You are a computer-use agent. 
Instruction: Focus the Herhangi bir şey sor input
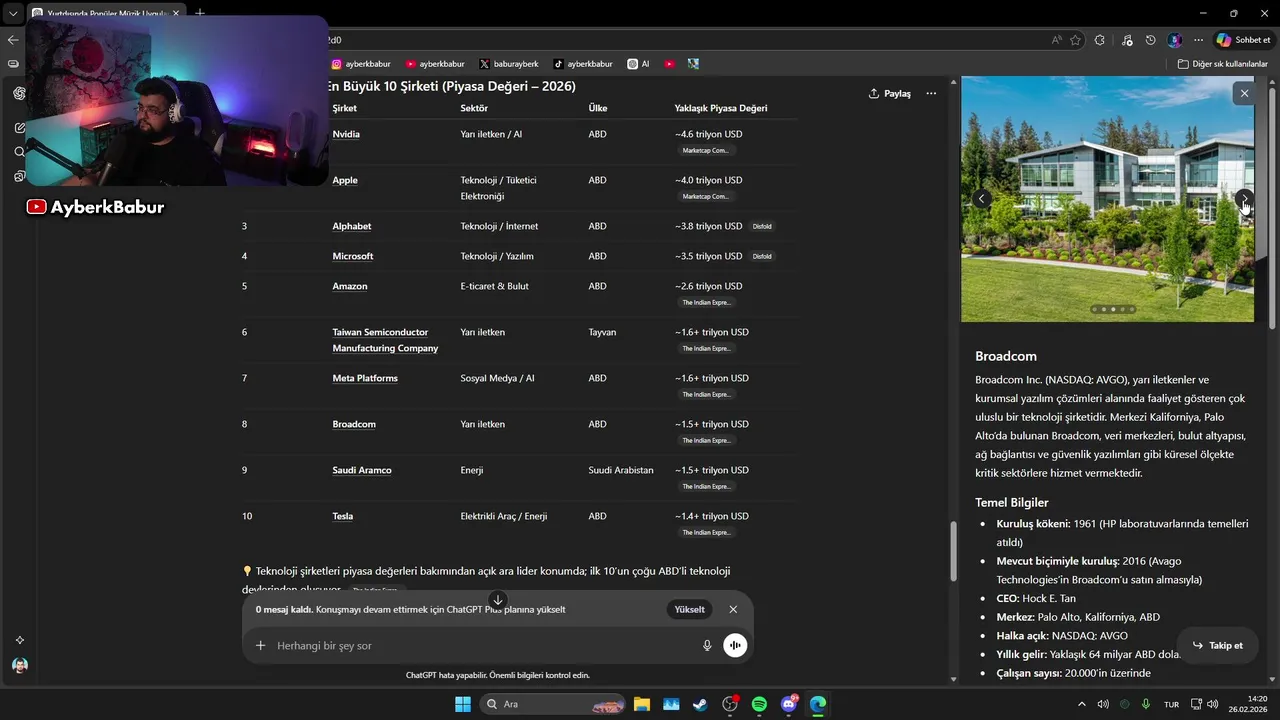click(x=485, y=646)
